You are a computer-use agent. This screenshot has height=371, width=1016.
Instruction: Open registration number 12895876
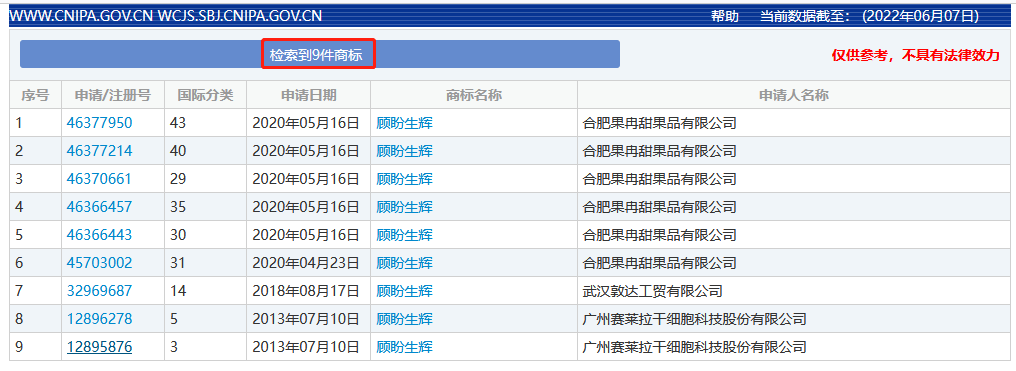point(99,347)
